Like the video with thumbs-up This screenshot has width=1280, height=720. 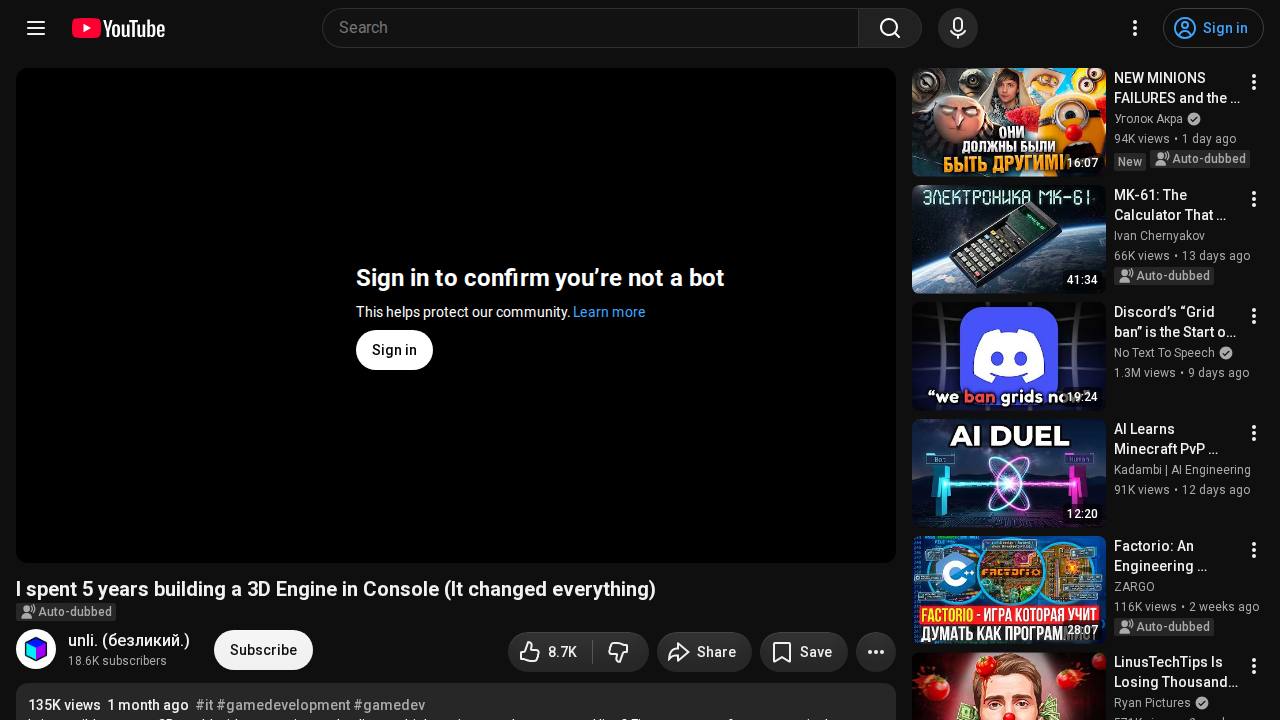pos(550,652)
